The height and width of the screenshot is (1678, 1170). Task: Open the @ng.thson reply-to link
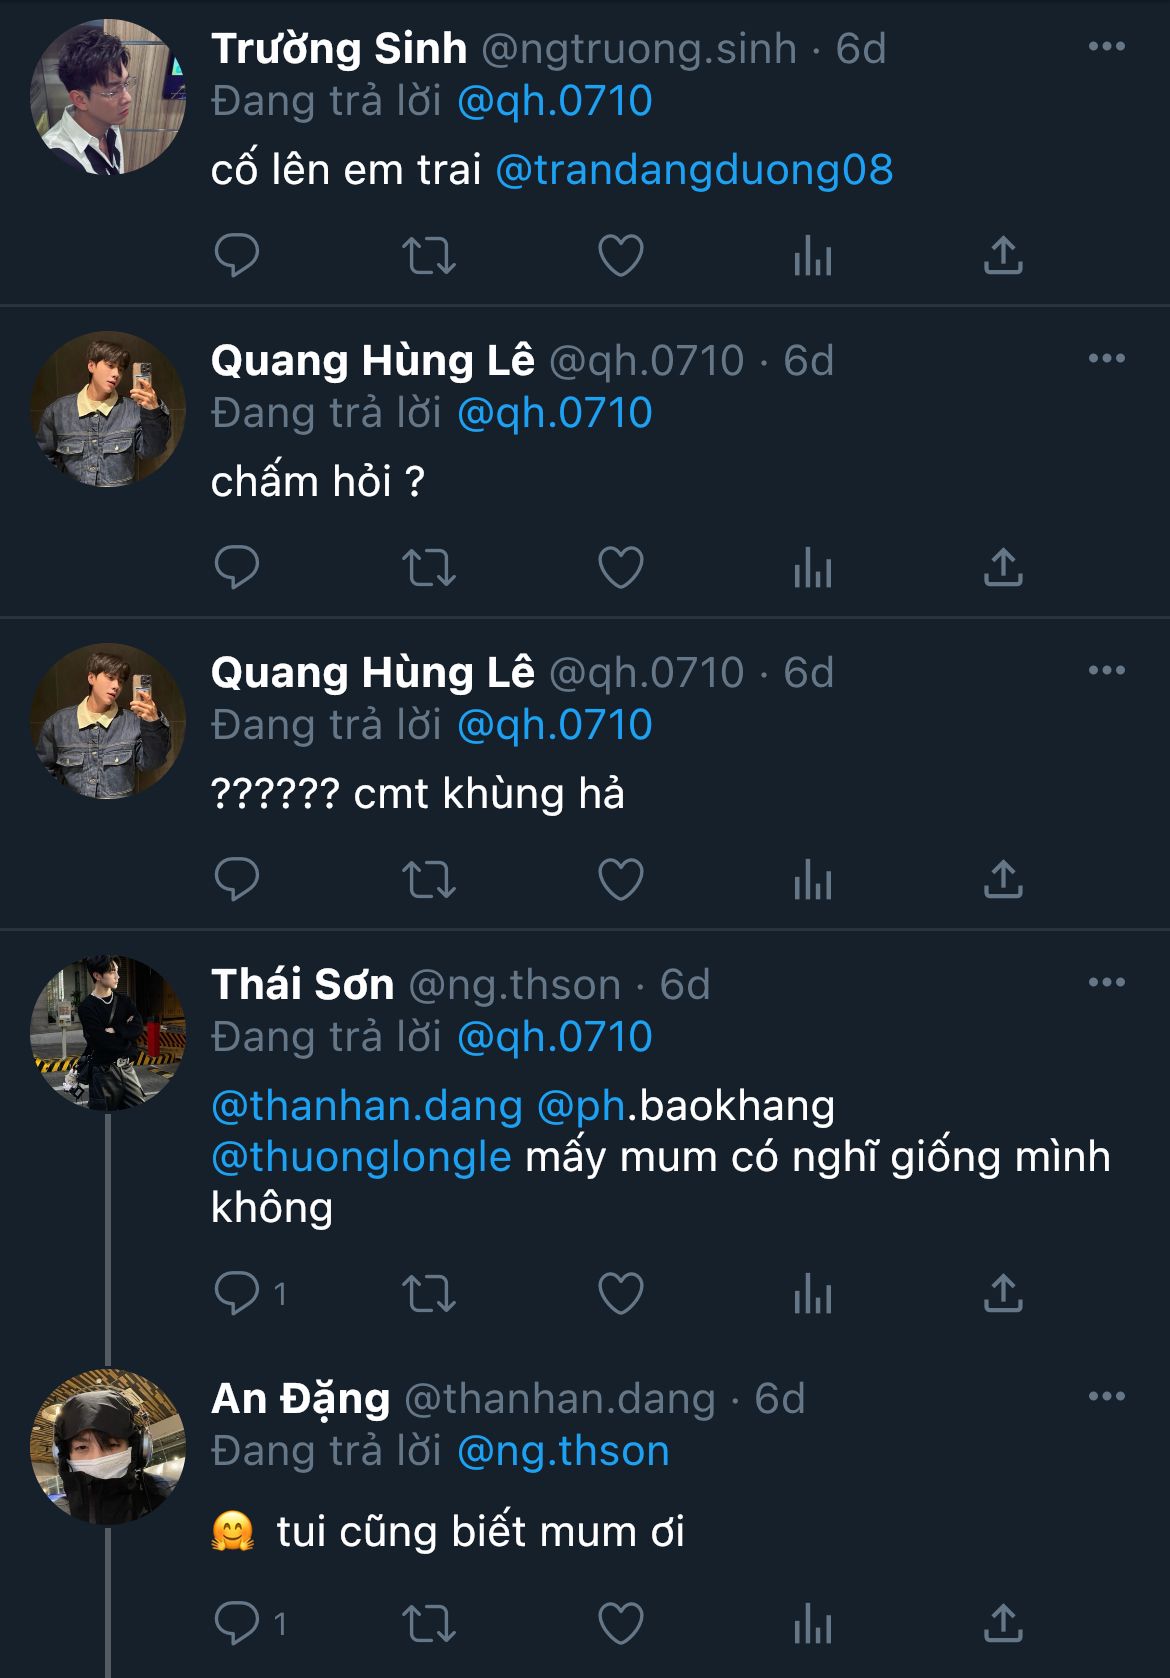click(x=563, y=1451)
